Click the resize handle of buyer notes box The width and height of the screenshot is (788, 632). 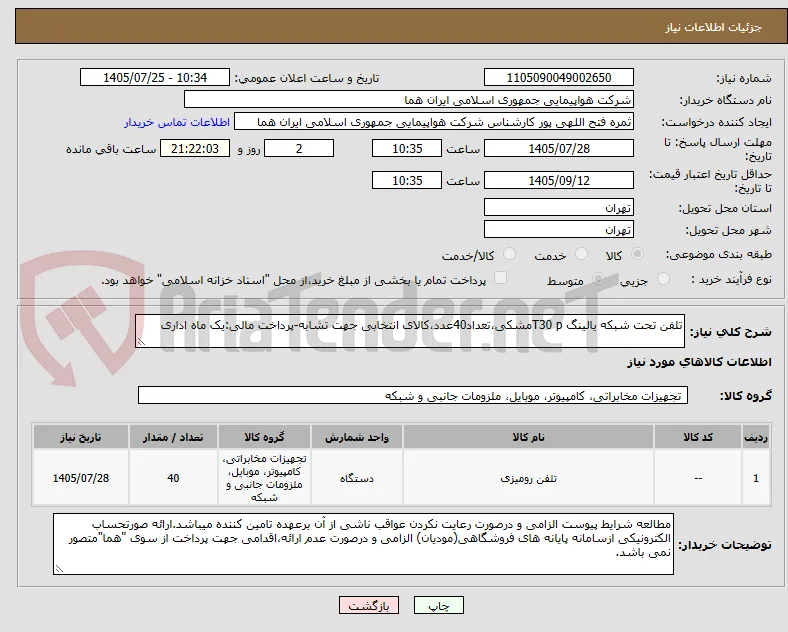tap(59, 569)
